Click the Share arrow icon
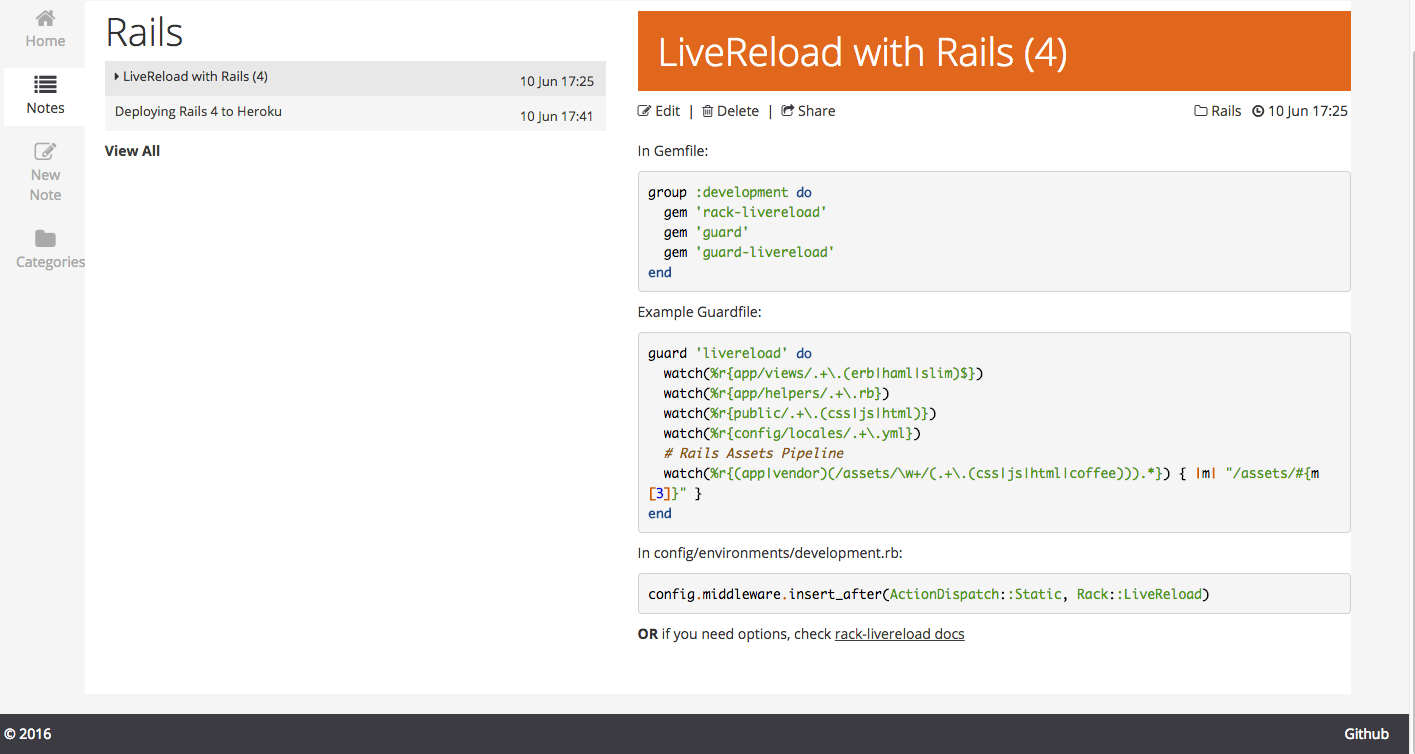 [788, 111]
